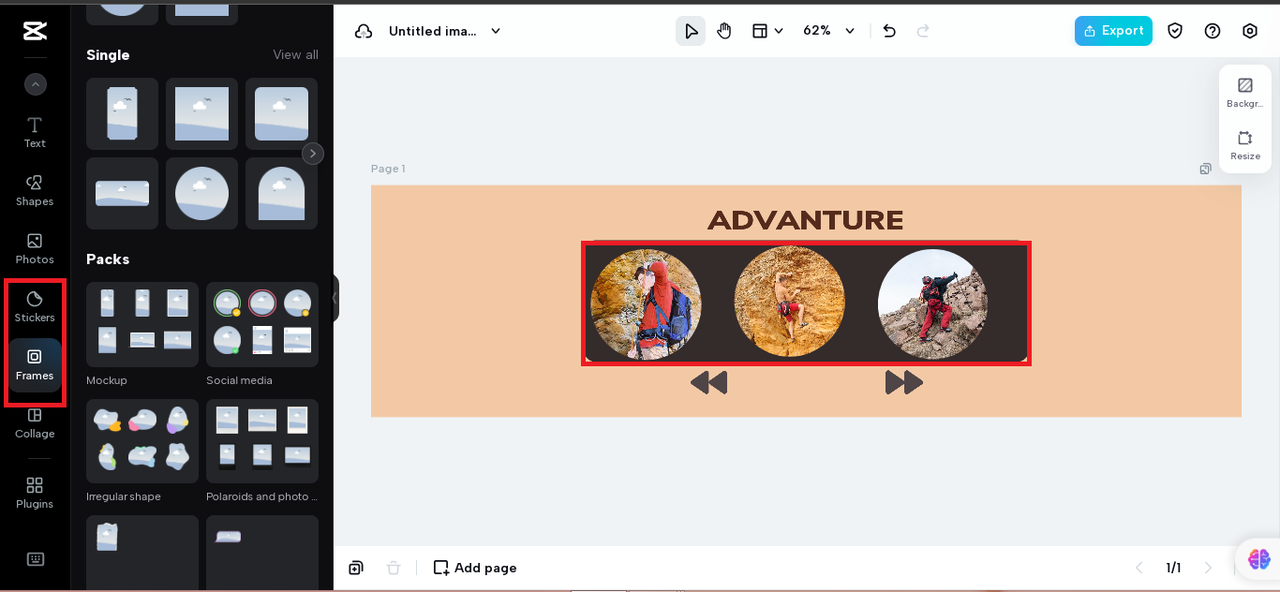
Task: Click the delete page trash icon
Action: pos(394,568)
